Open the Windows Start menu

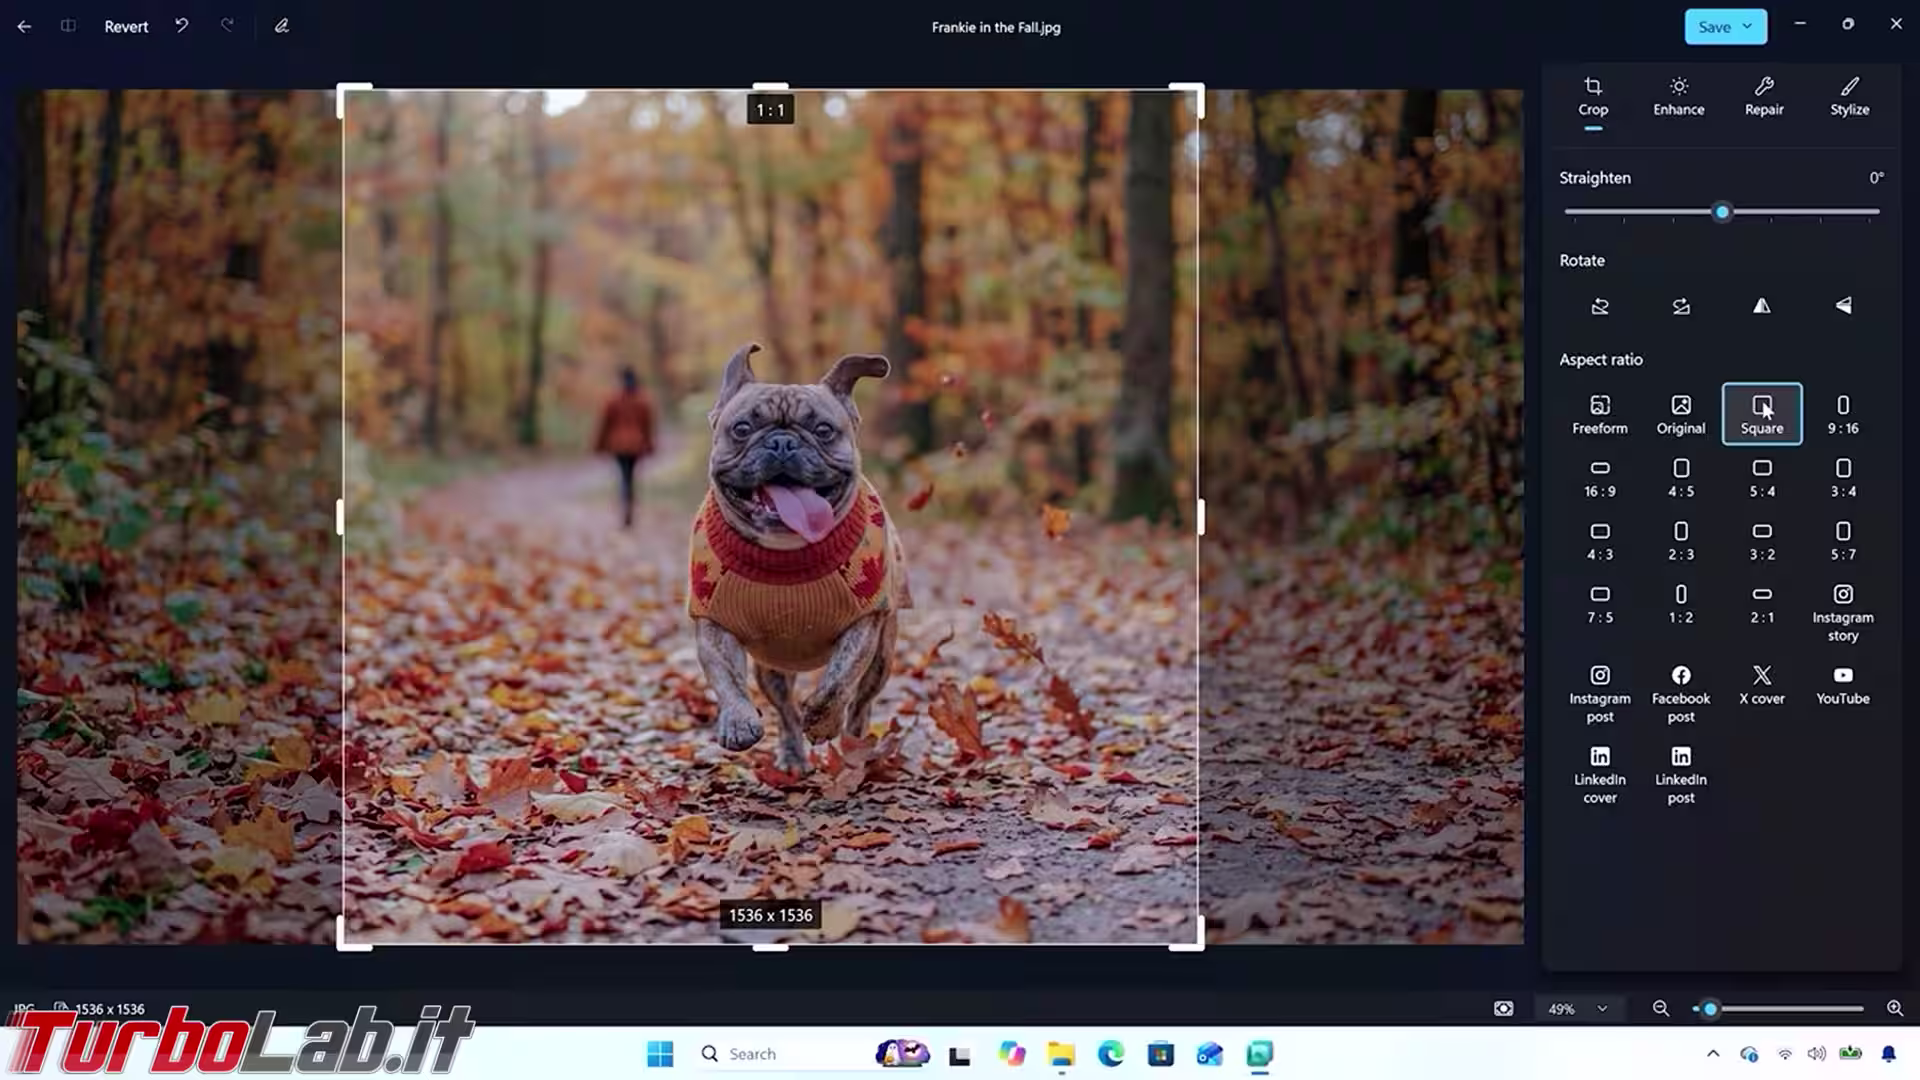pyautogui.click(x=660, y=1054)
